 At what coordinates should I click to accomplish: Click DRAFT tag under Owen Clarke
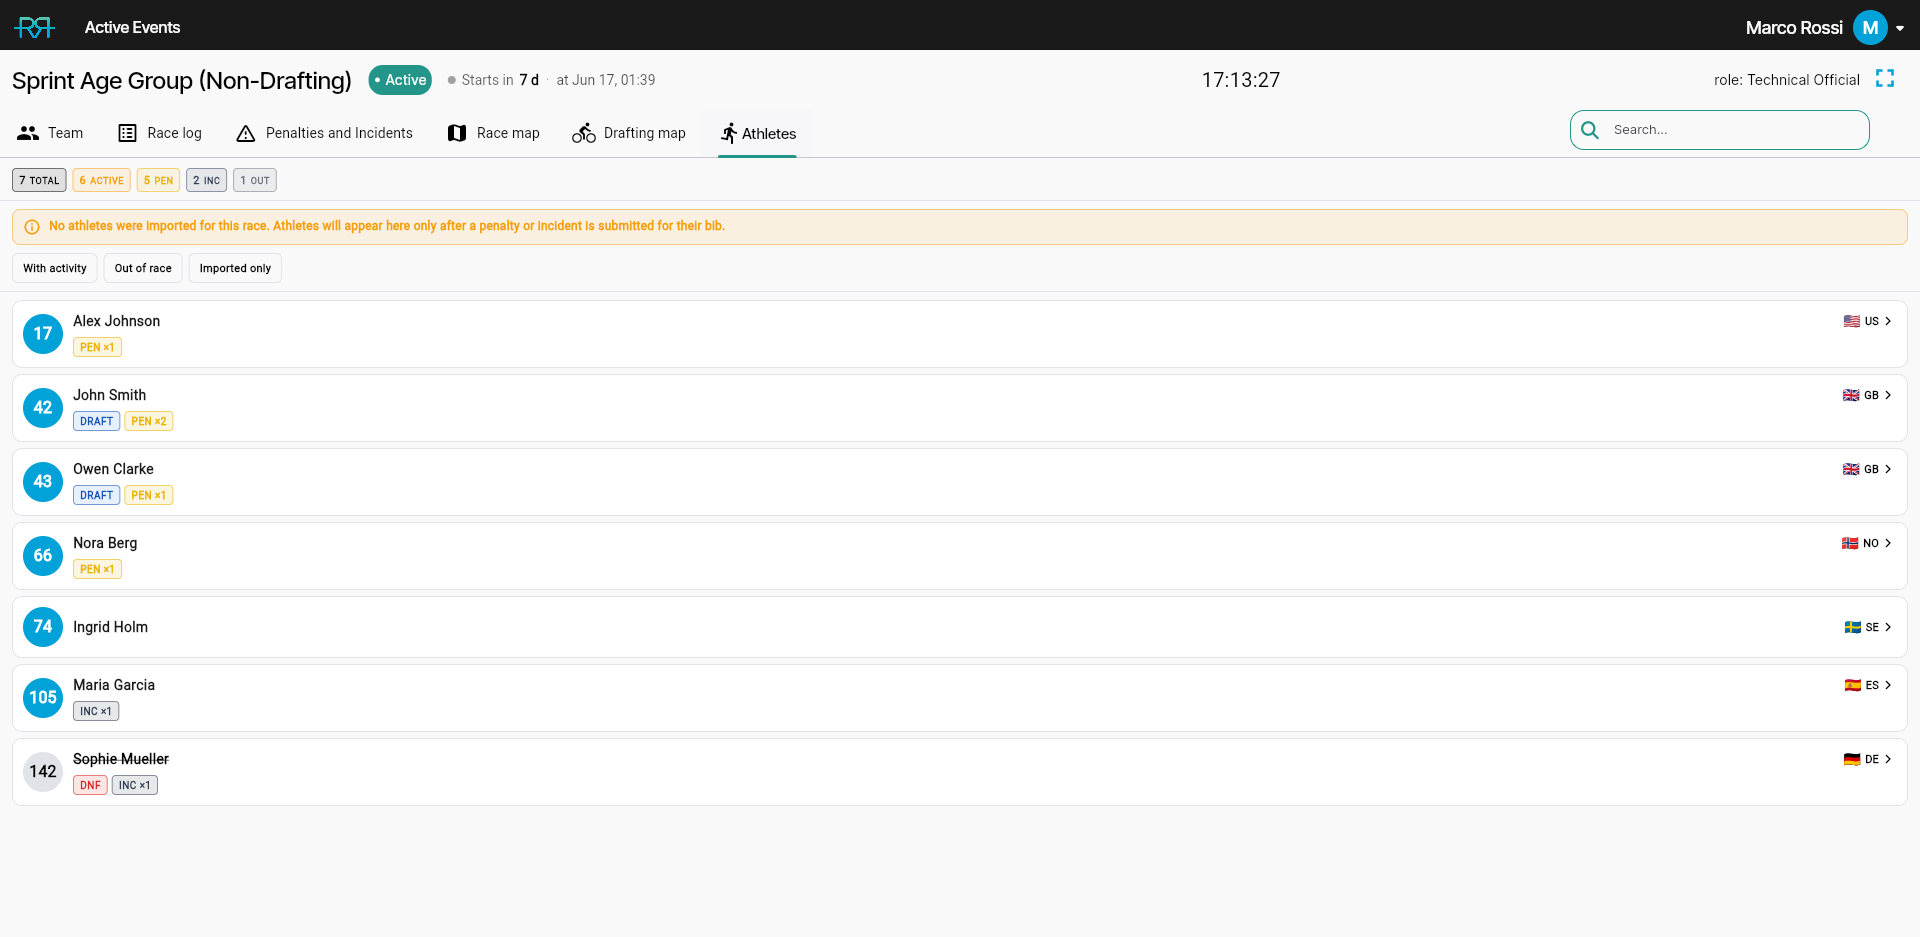click(x=96, y=495)
